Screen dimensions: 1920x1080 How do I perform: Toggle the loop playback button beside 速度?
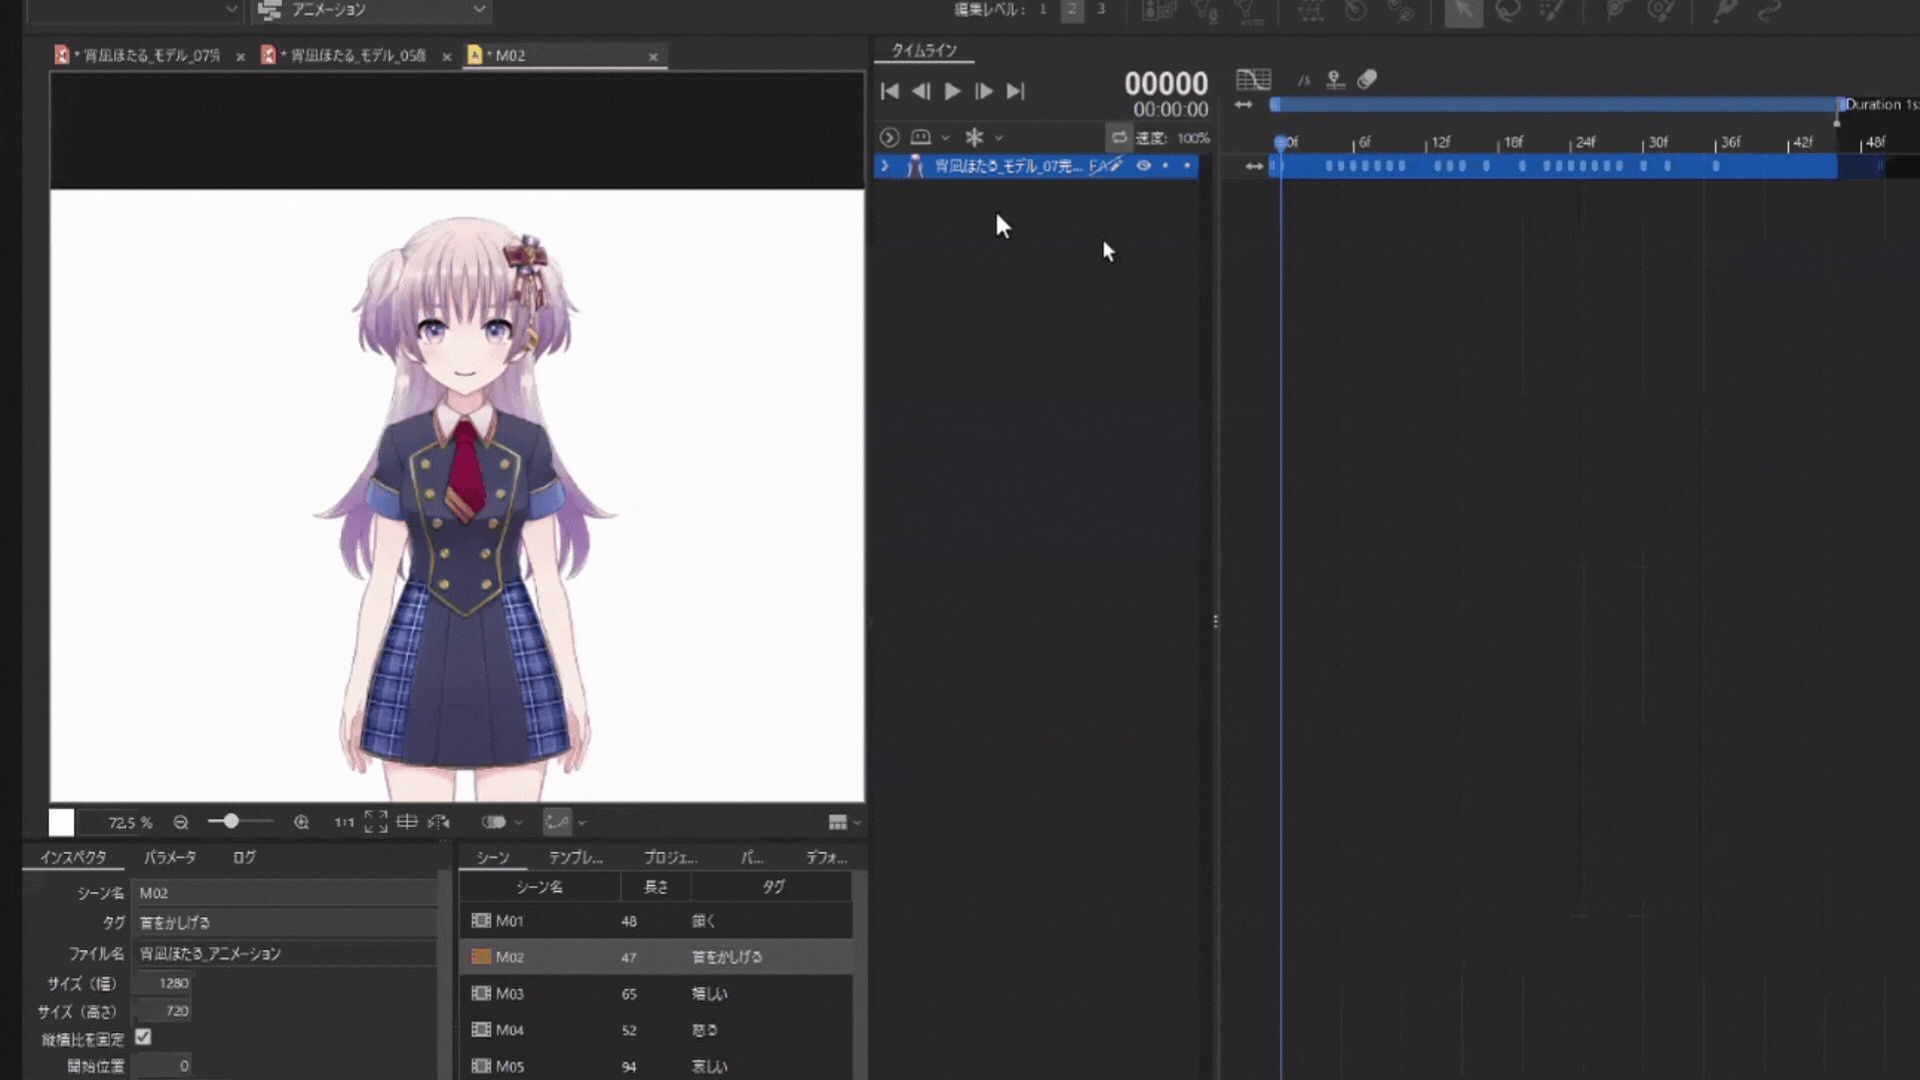click(x=1119, y=137)
